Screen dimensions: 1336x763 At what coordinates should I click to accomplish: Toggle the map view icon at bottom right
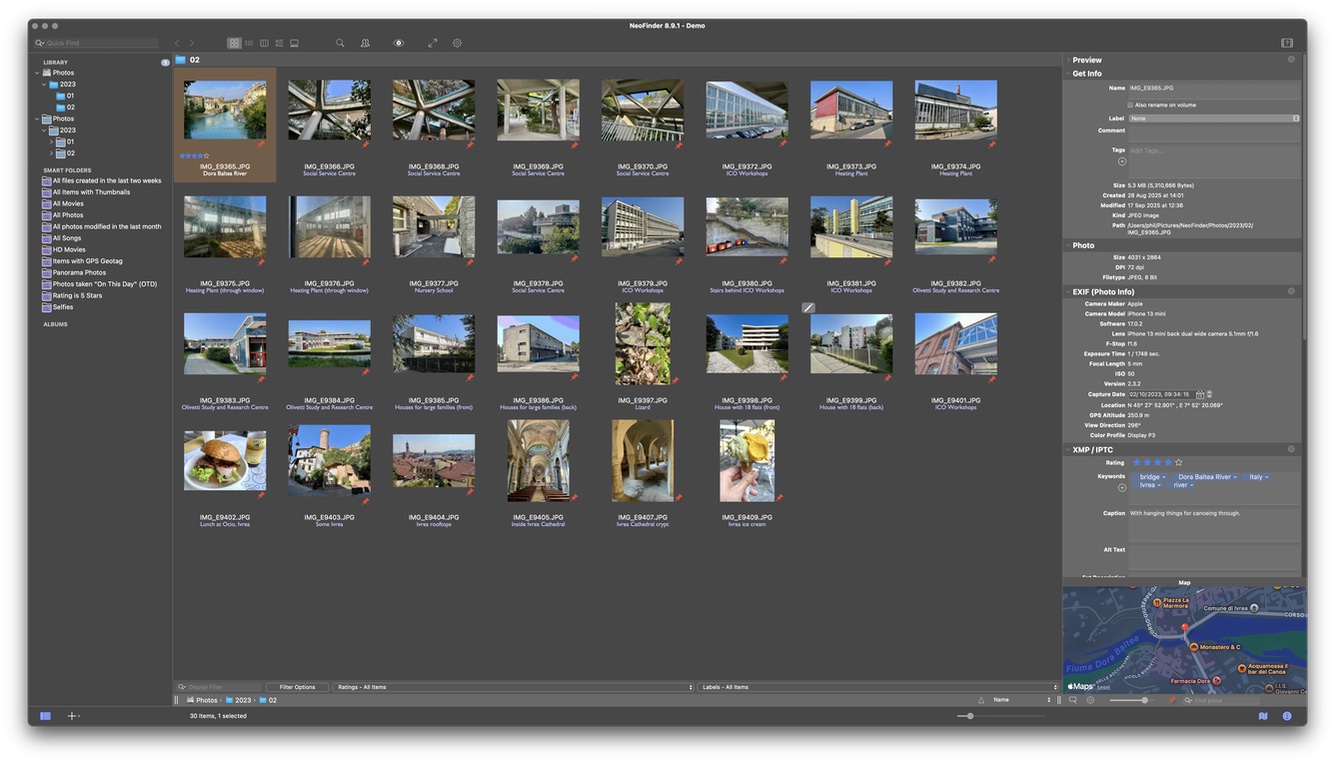[1263, 716]
